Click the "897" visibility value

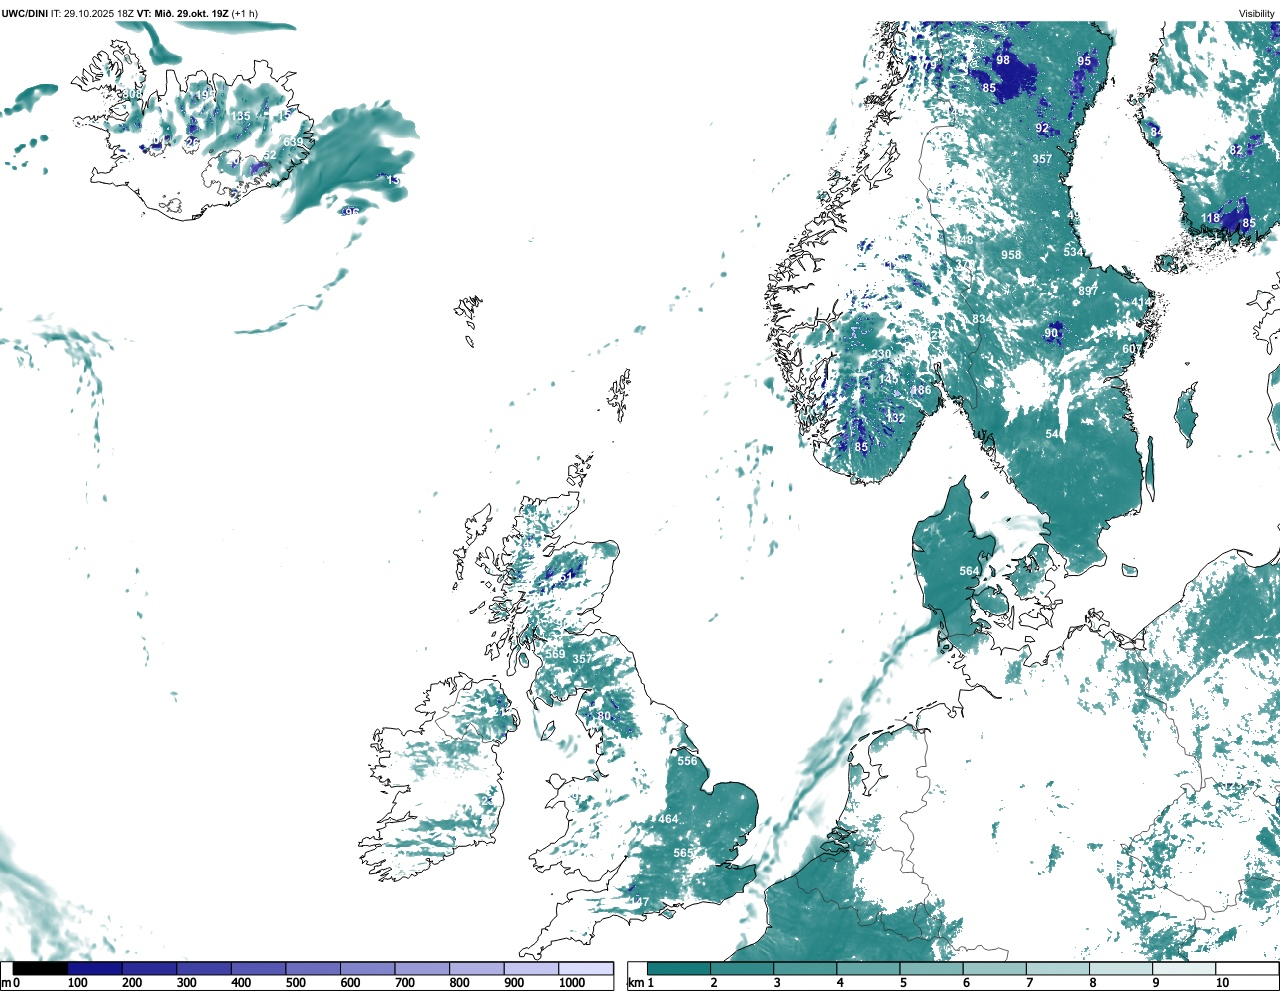(1088, 291)
